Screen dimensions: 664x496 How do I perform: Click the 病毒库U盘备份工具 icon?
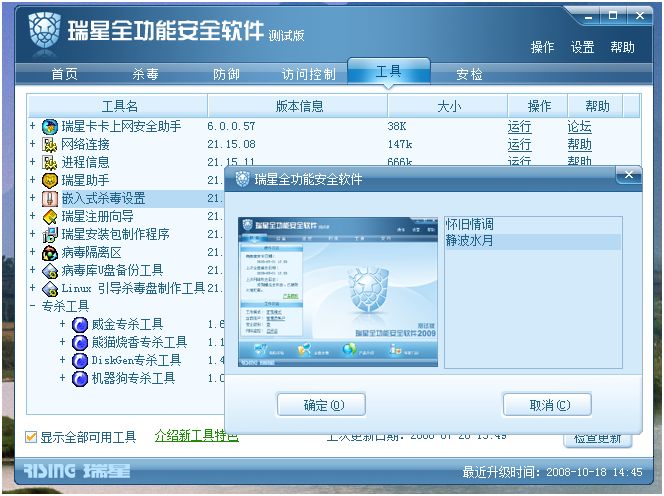coord(50,271)
